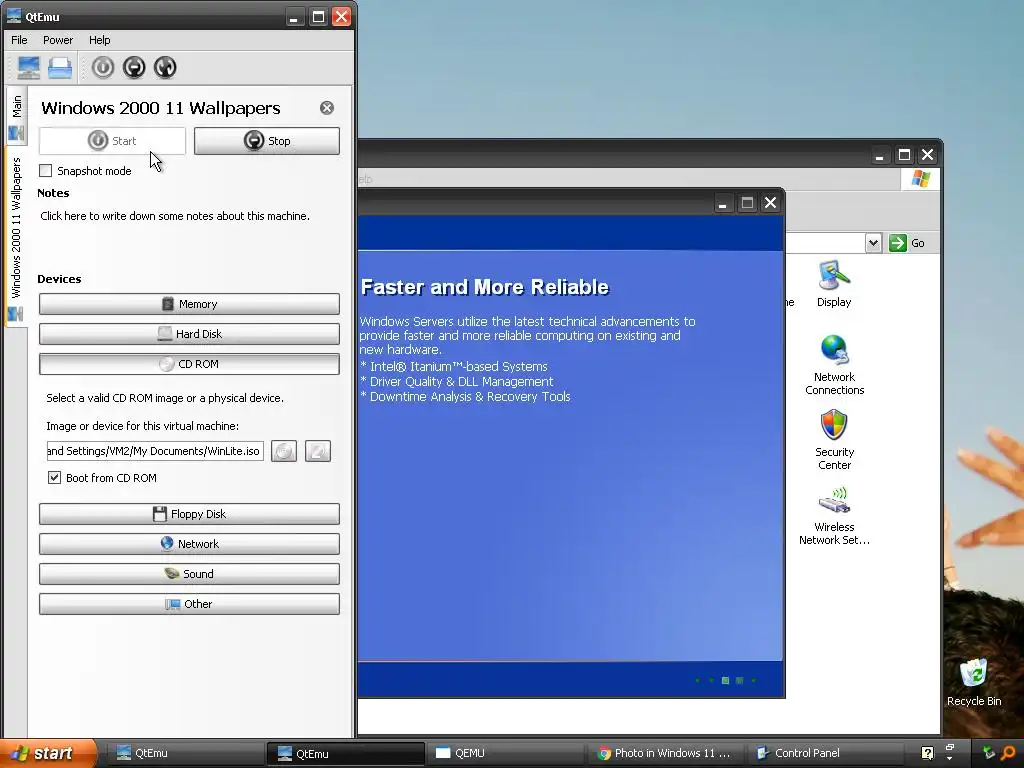Screen dimensions: 1024x768
Task: Open the Help menu
Action: (99, 40)
